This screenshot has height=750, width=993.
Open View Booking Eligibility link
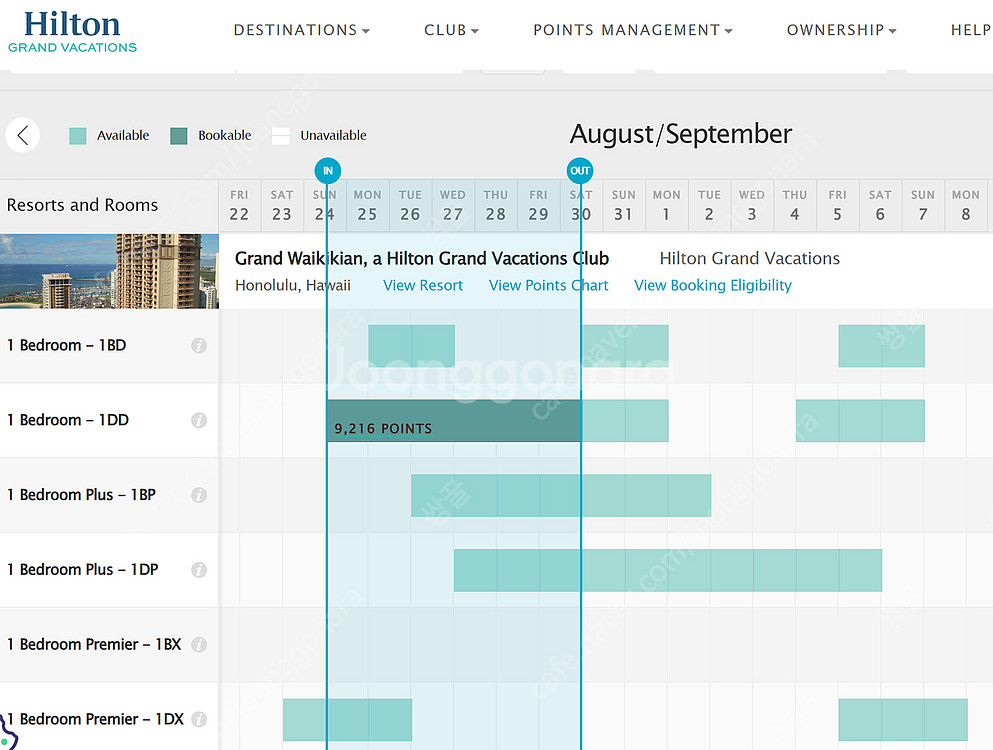coord(713,285)
